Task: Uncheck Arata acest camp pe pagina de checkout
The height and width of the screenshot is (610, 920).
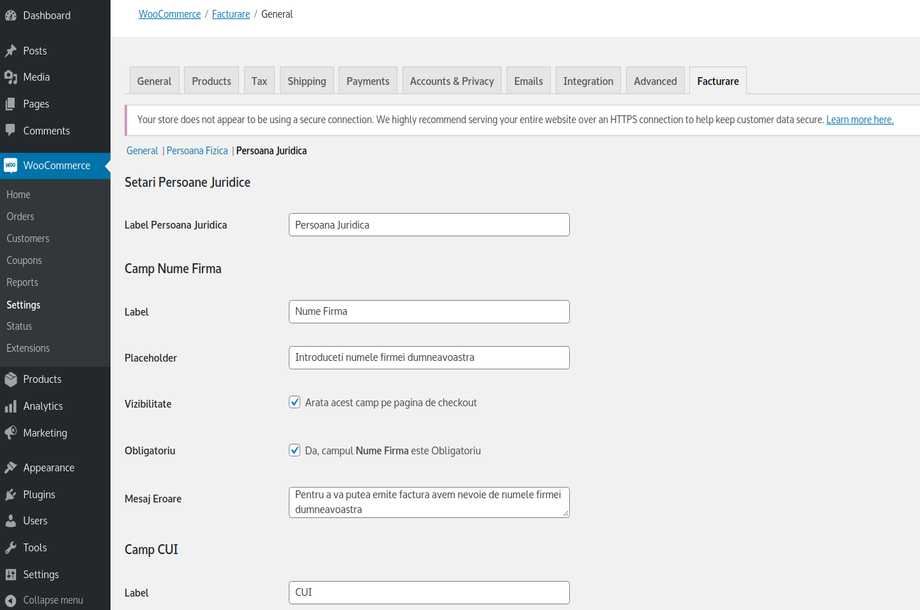Action: [294, 402]
